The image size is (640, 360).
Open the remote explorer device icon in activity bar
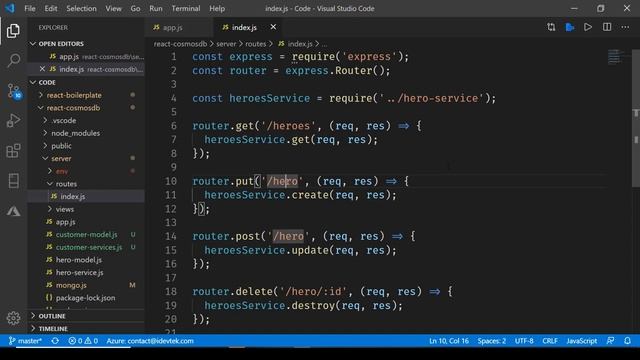tap(13, 181)
